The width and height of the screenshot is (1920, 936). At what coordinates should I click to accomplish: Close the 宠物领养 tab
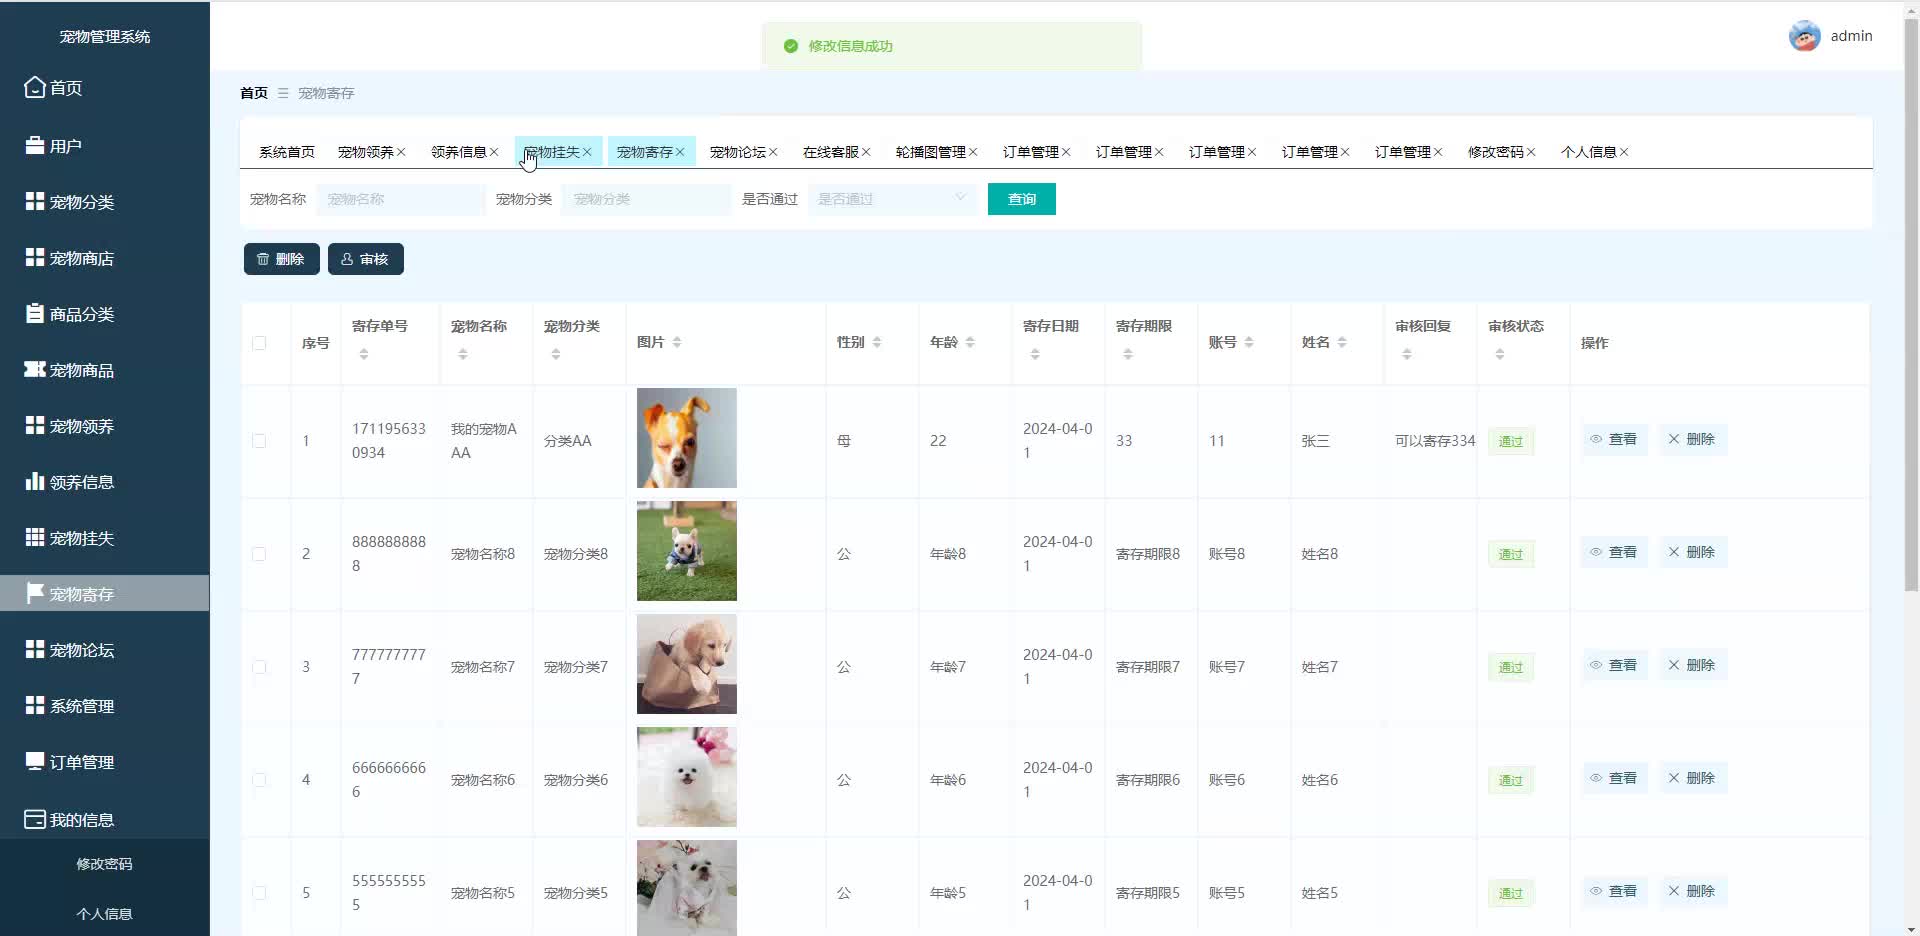[401, 152]
